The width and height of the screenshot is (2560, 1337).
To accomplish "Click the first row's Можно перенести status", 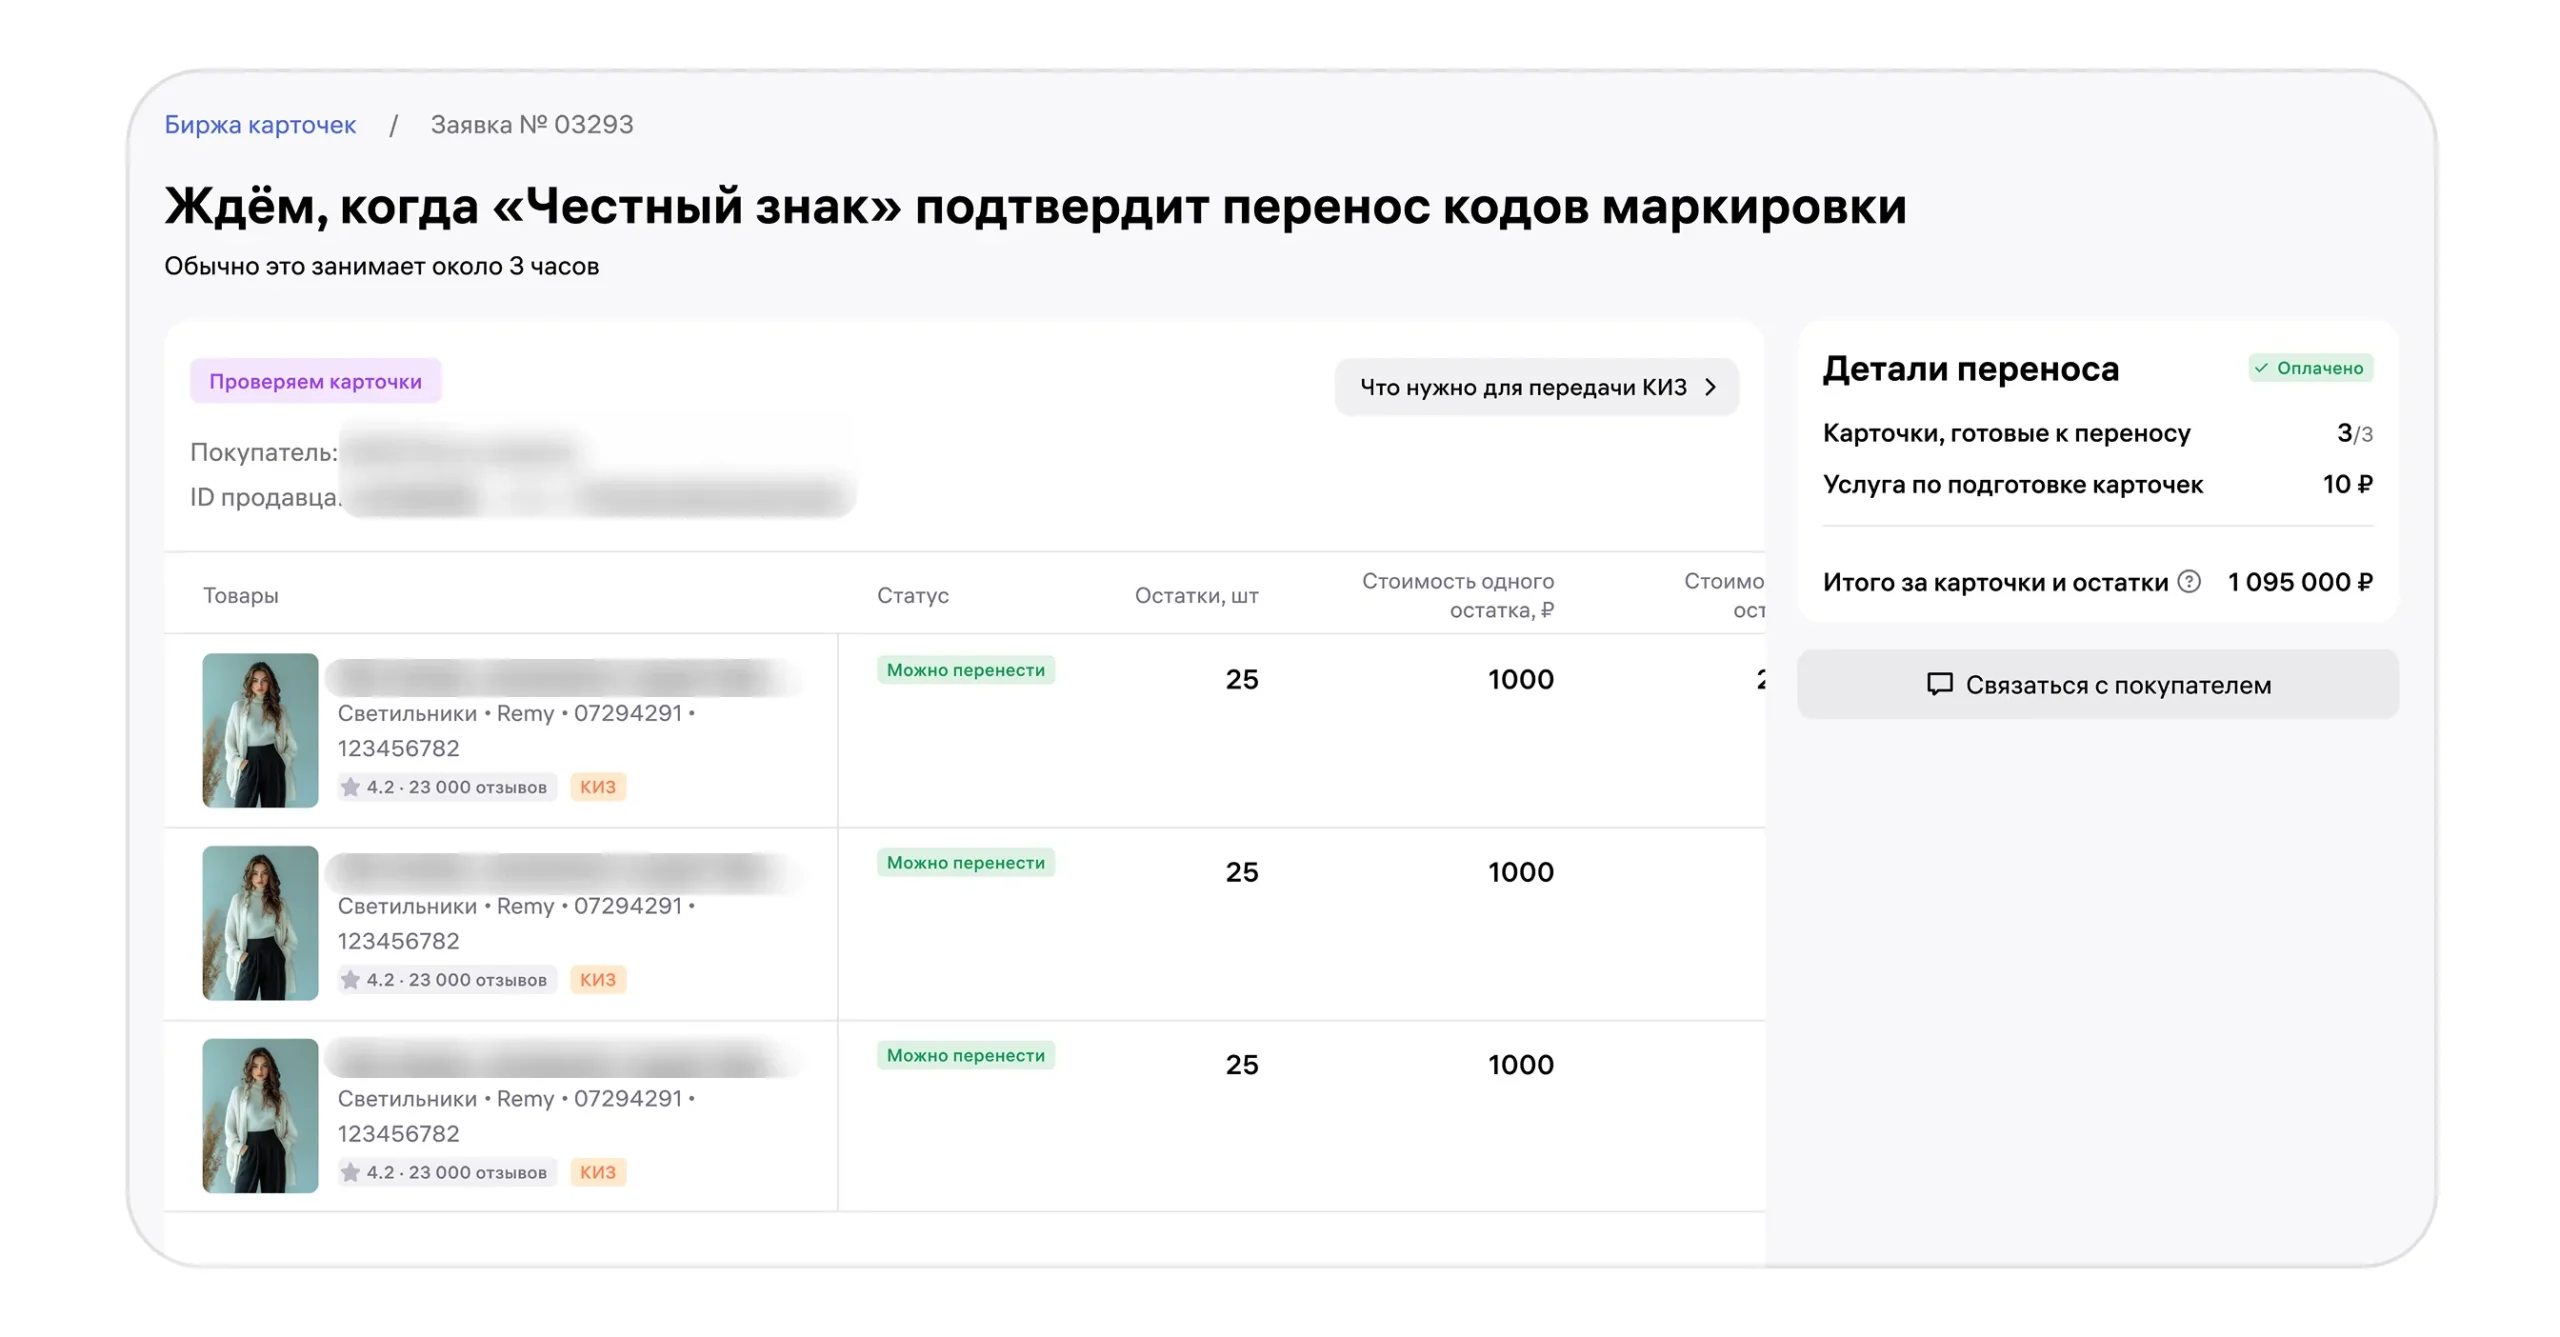I will tap(965, 670).
